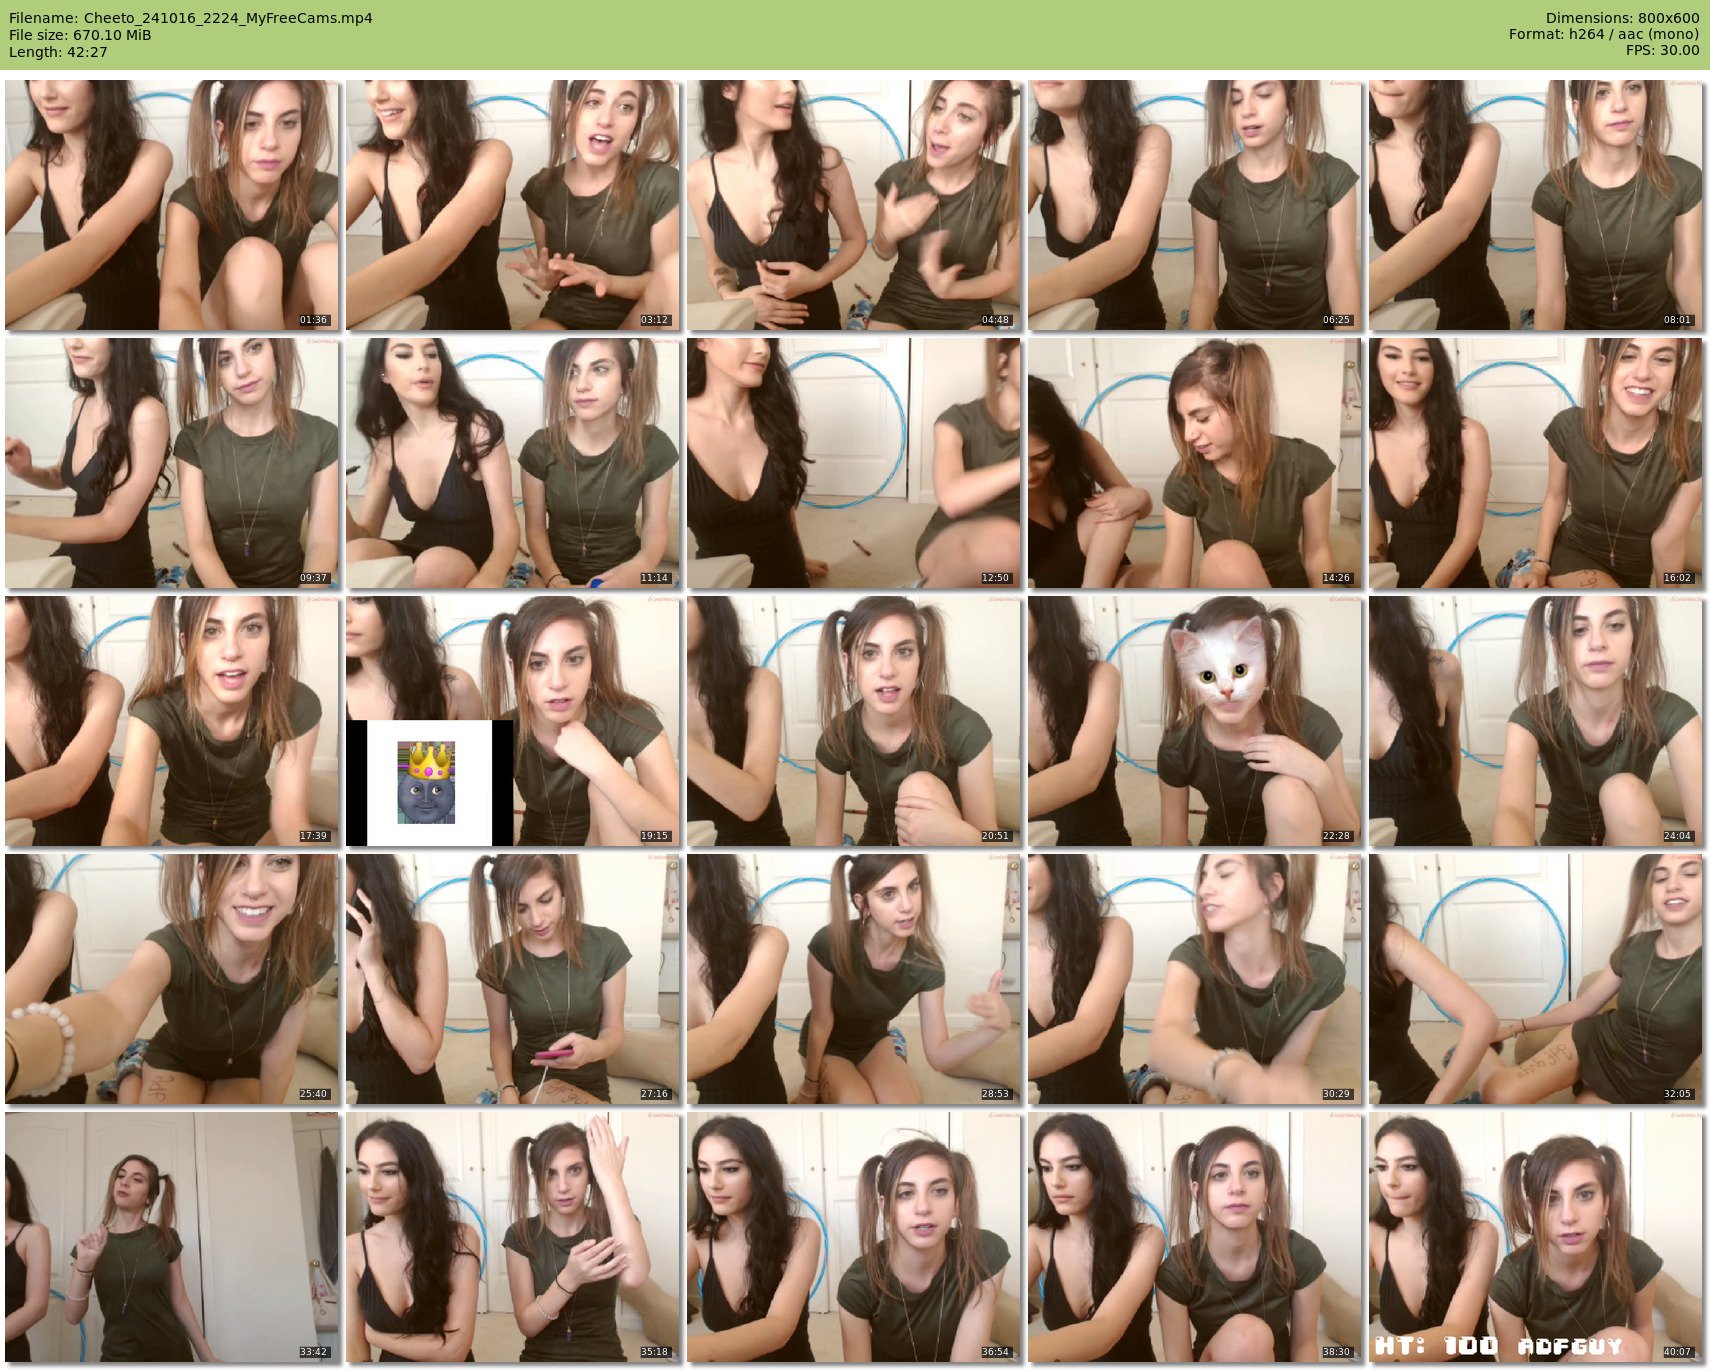Click the thumbnail timestamped 33:42
1710x1370 pixels.
click(172, 1237)
